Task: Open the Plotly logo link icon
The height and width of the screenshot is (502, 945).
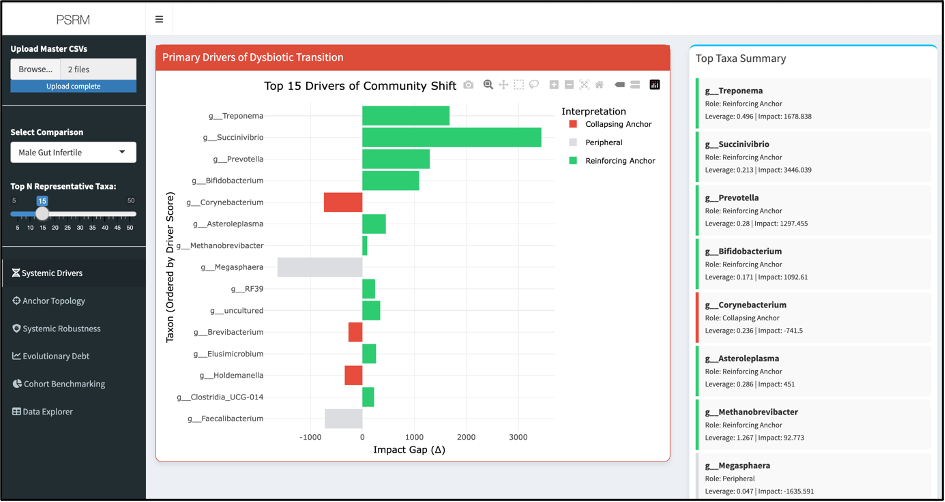Action: point(655,85)
